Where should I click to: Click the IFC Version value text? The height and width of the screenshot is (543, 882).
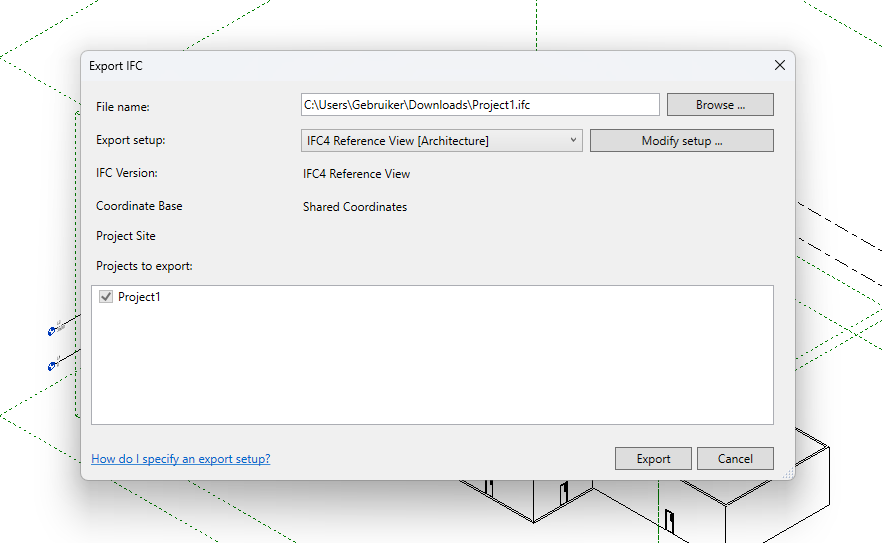click(356, 174)
